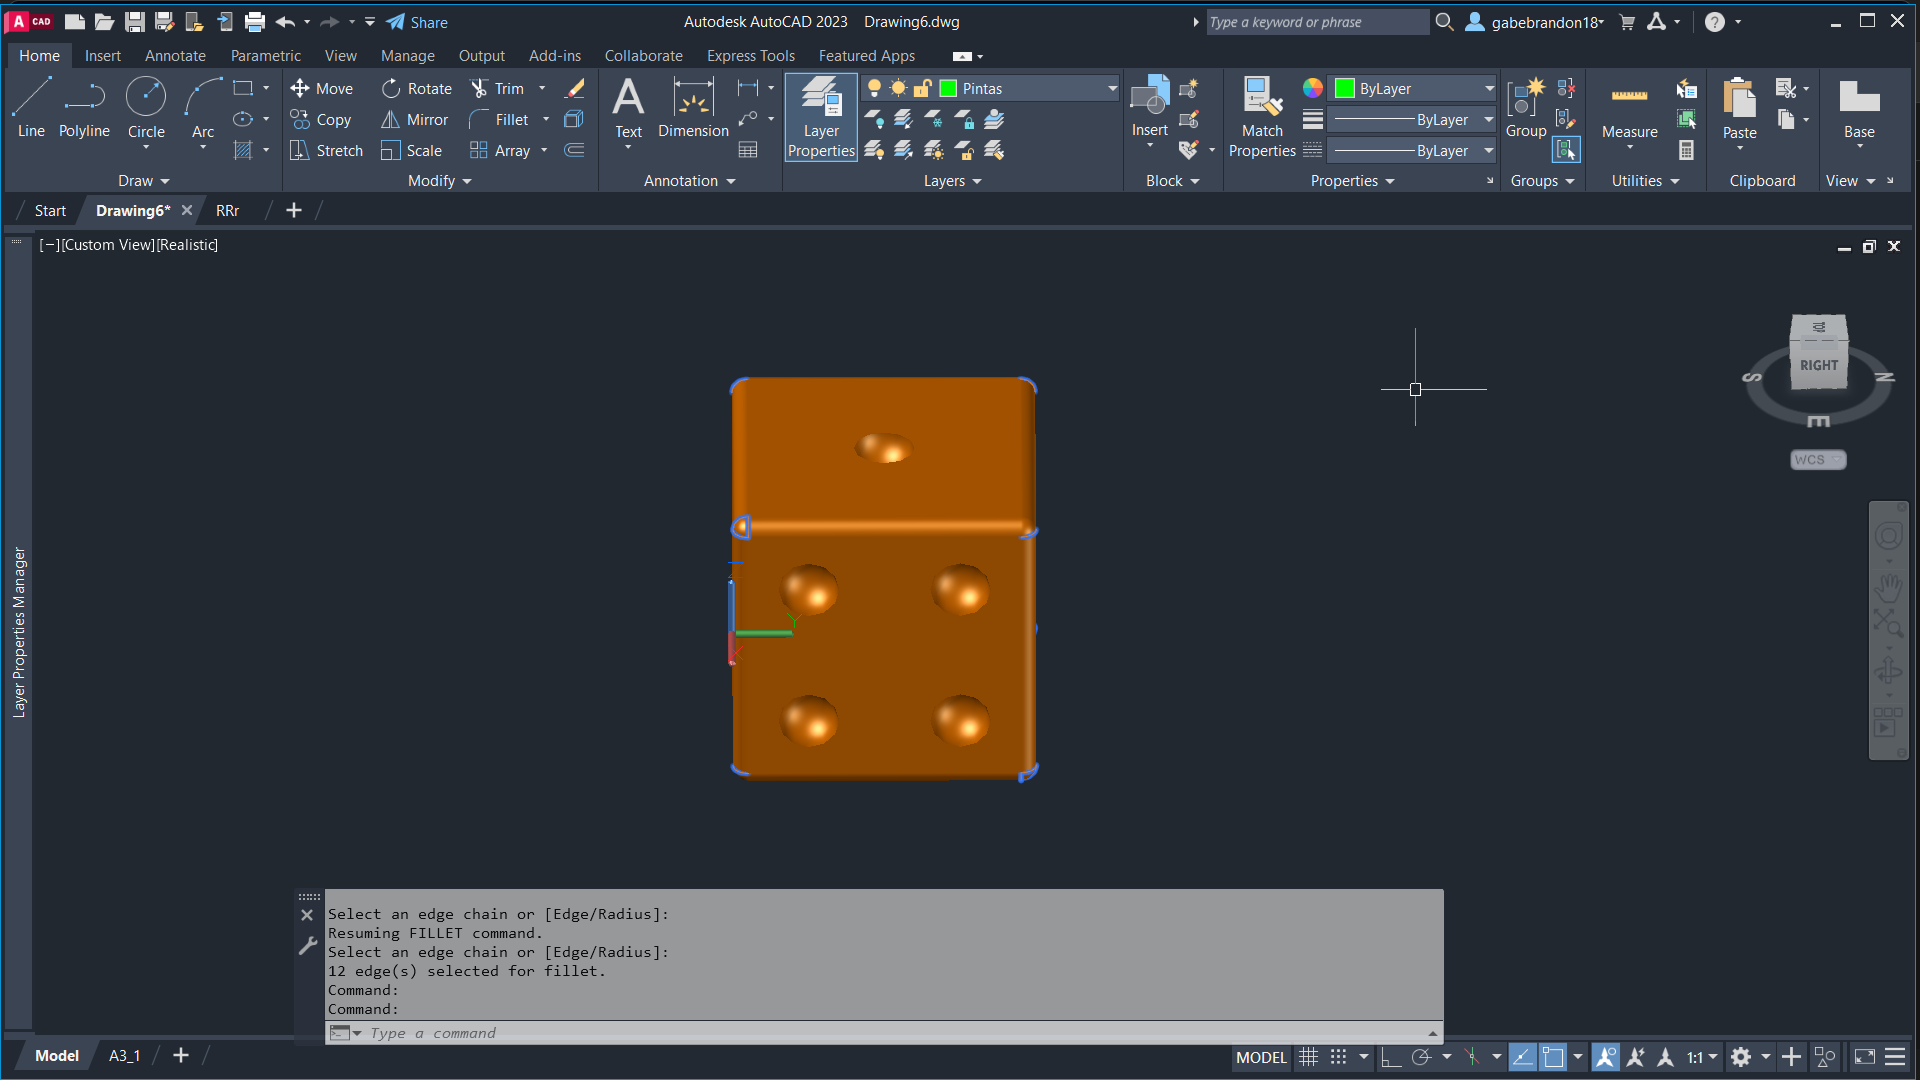Click the green layer color swatch

948,89
